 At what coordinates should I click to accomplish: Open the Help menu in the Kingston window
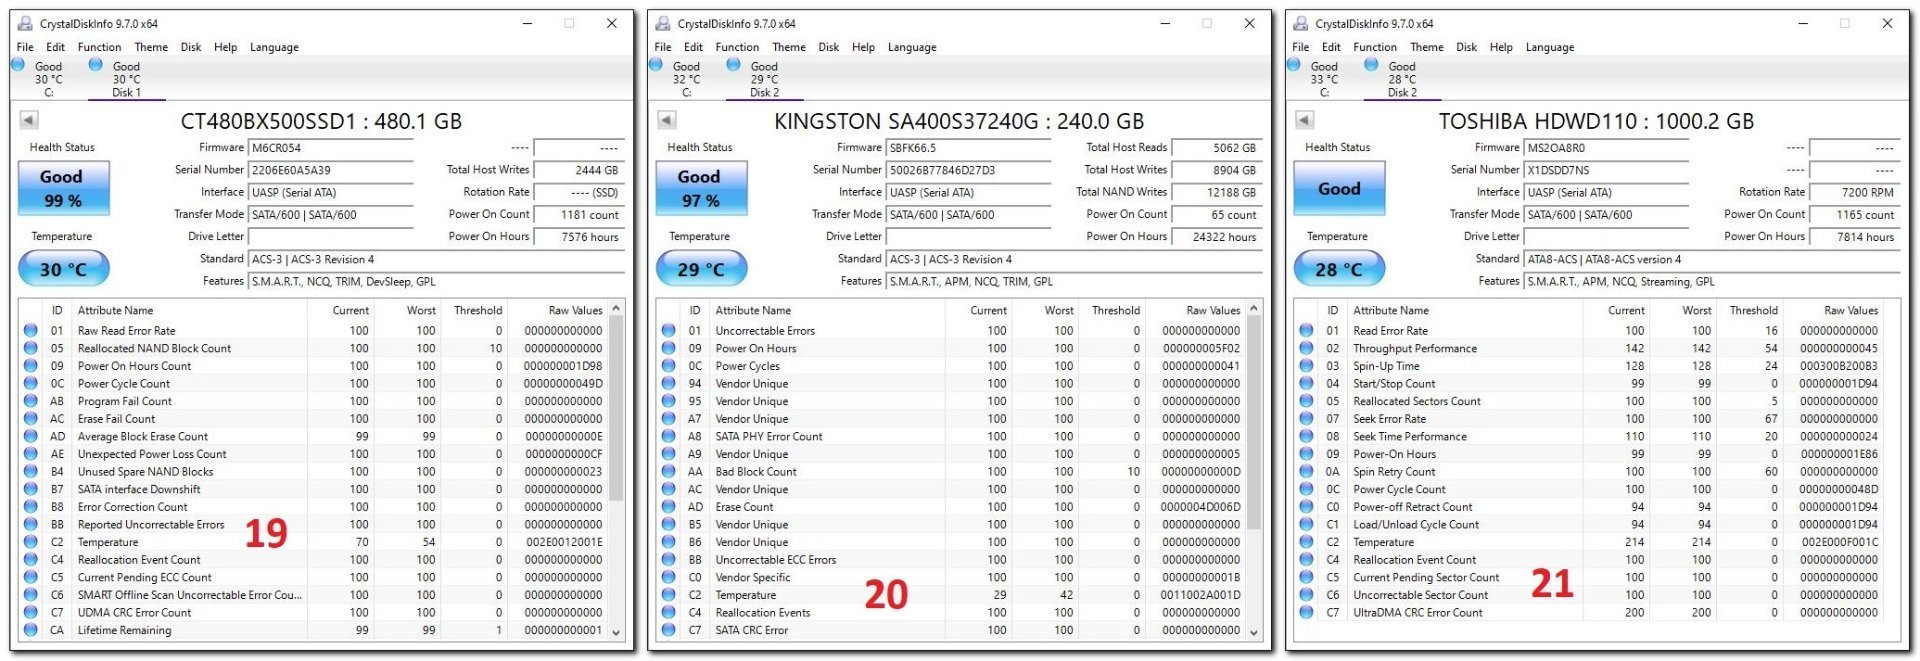[x=863, y=47]
